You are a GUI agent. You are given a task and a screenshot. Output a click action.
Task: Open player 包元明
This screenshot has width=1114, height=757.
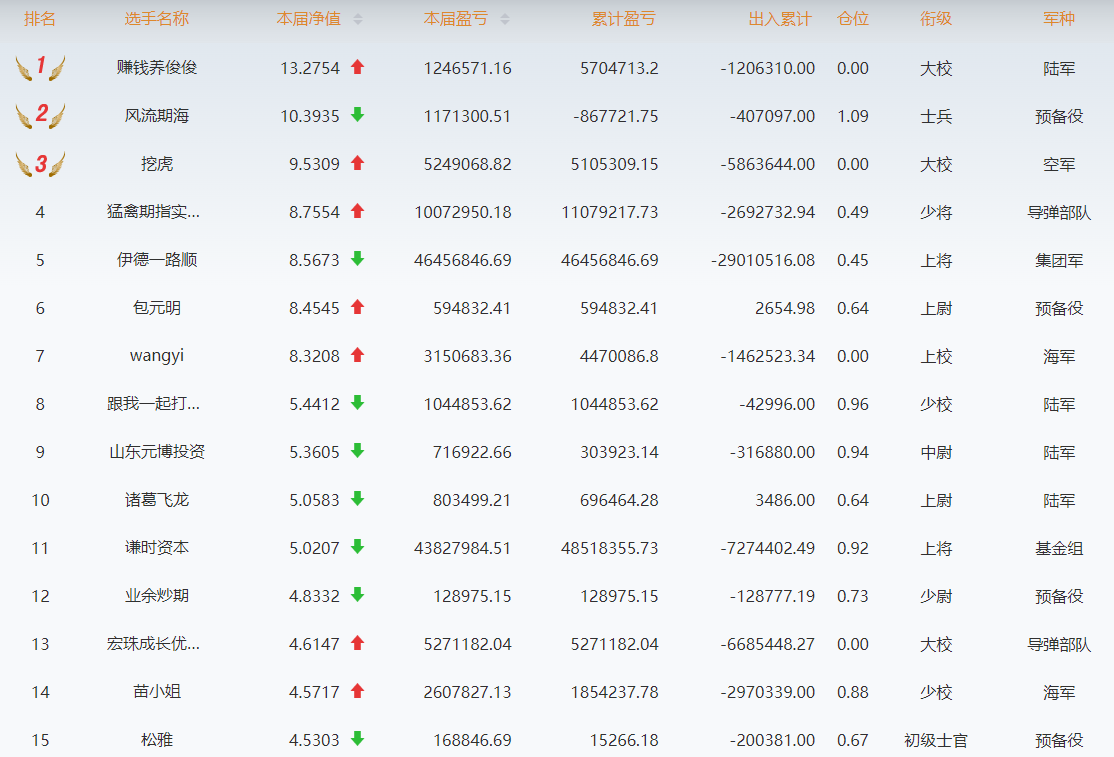click(x=157, y=308)
